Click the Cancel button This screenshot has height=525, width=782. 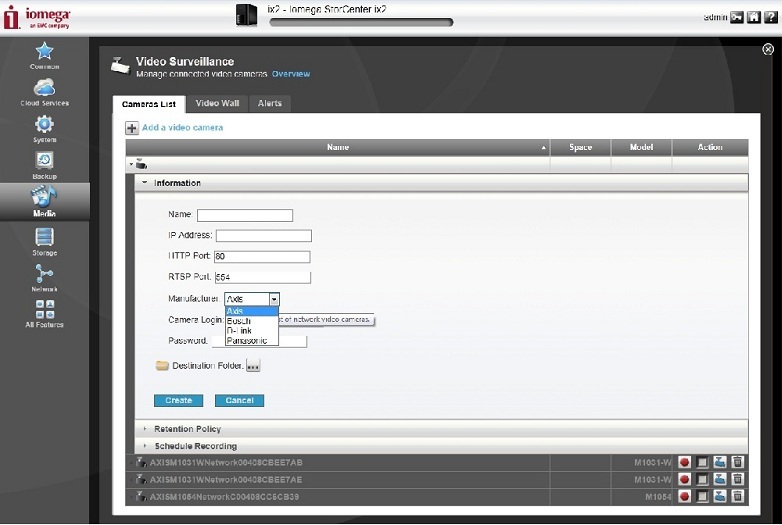pyautogui.click(x=239, y=400)
